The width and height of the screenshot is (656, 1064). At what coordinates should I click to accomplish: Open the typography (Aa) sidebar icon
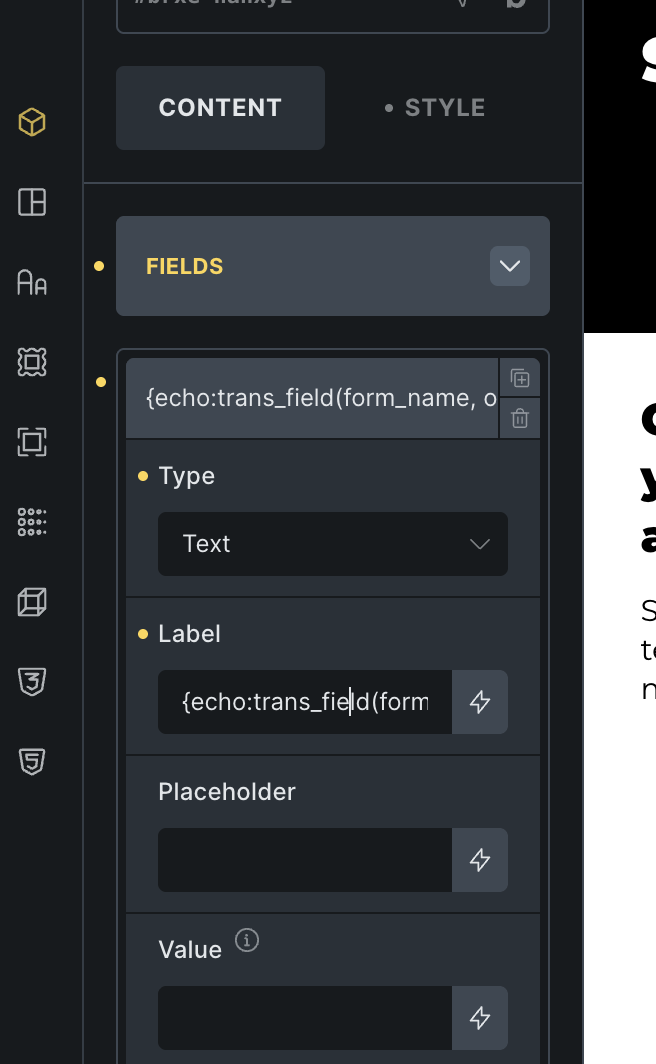pos(32,282)
